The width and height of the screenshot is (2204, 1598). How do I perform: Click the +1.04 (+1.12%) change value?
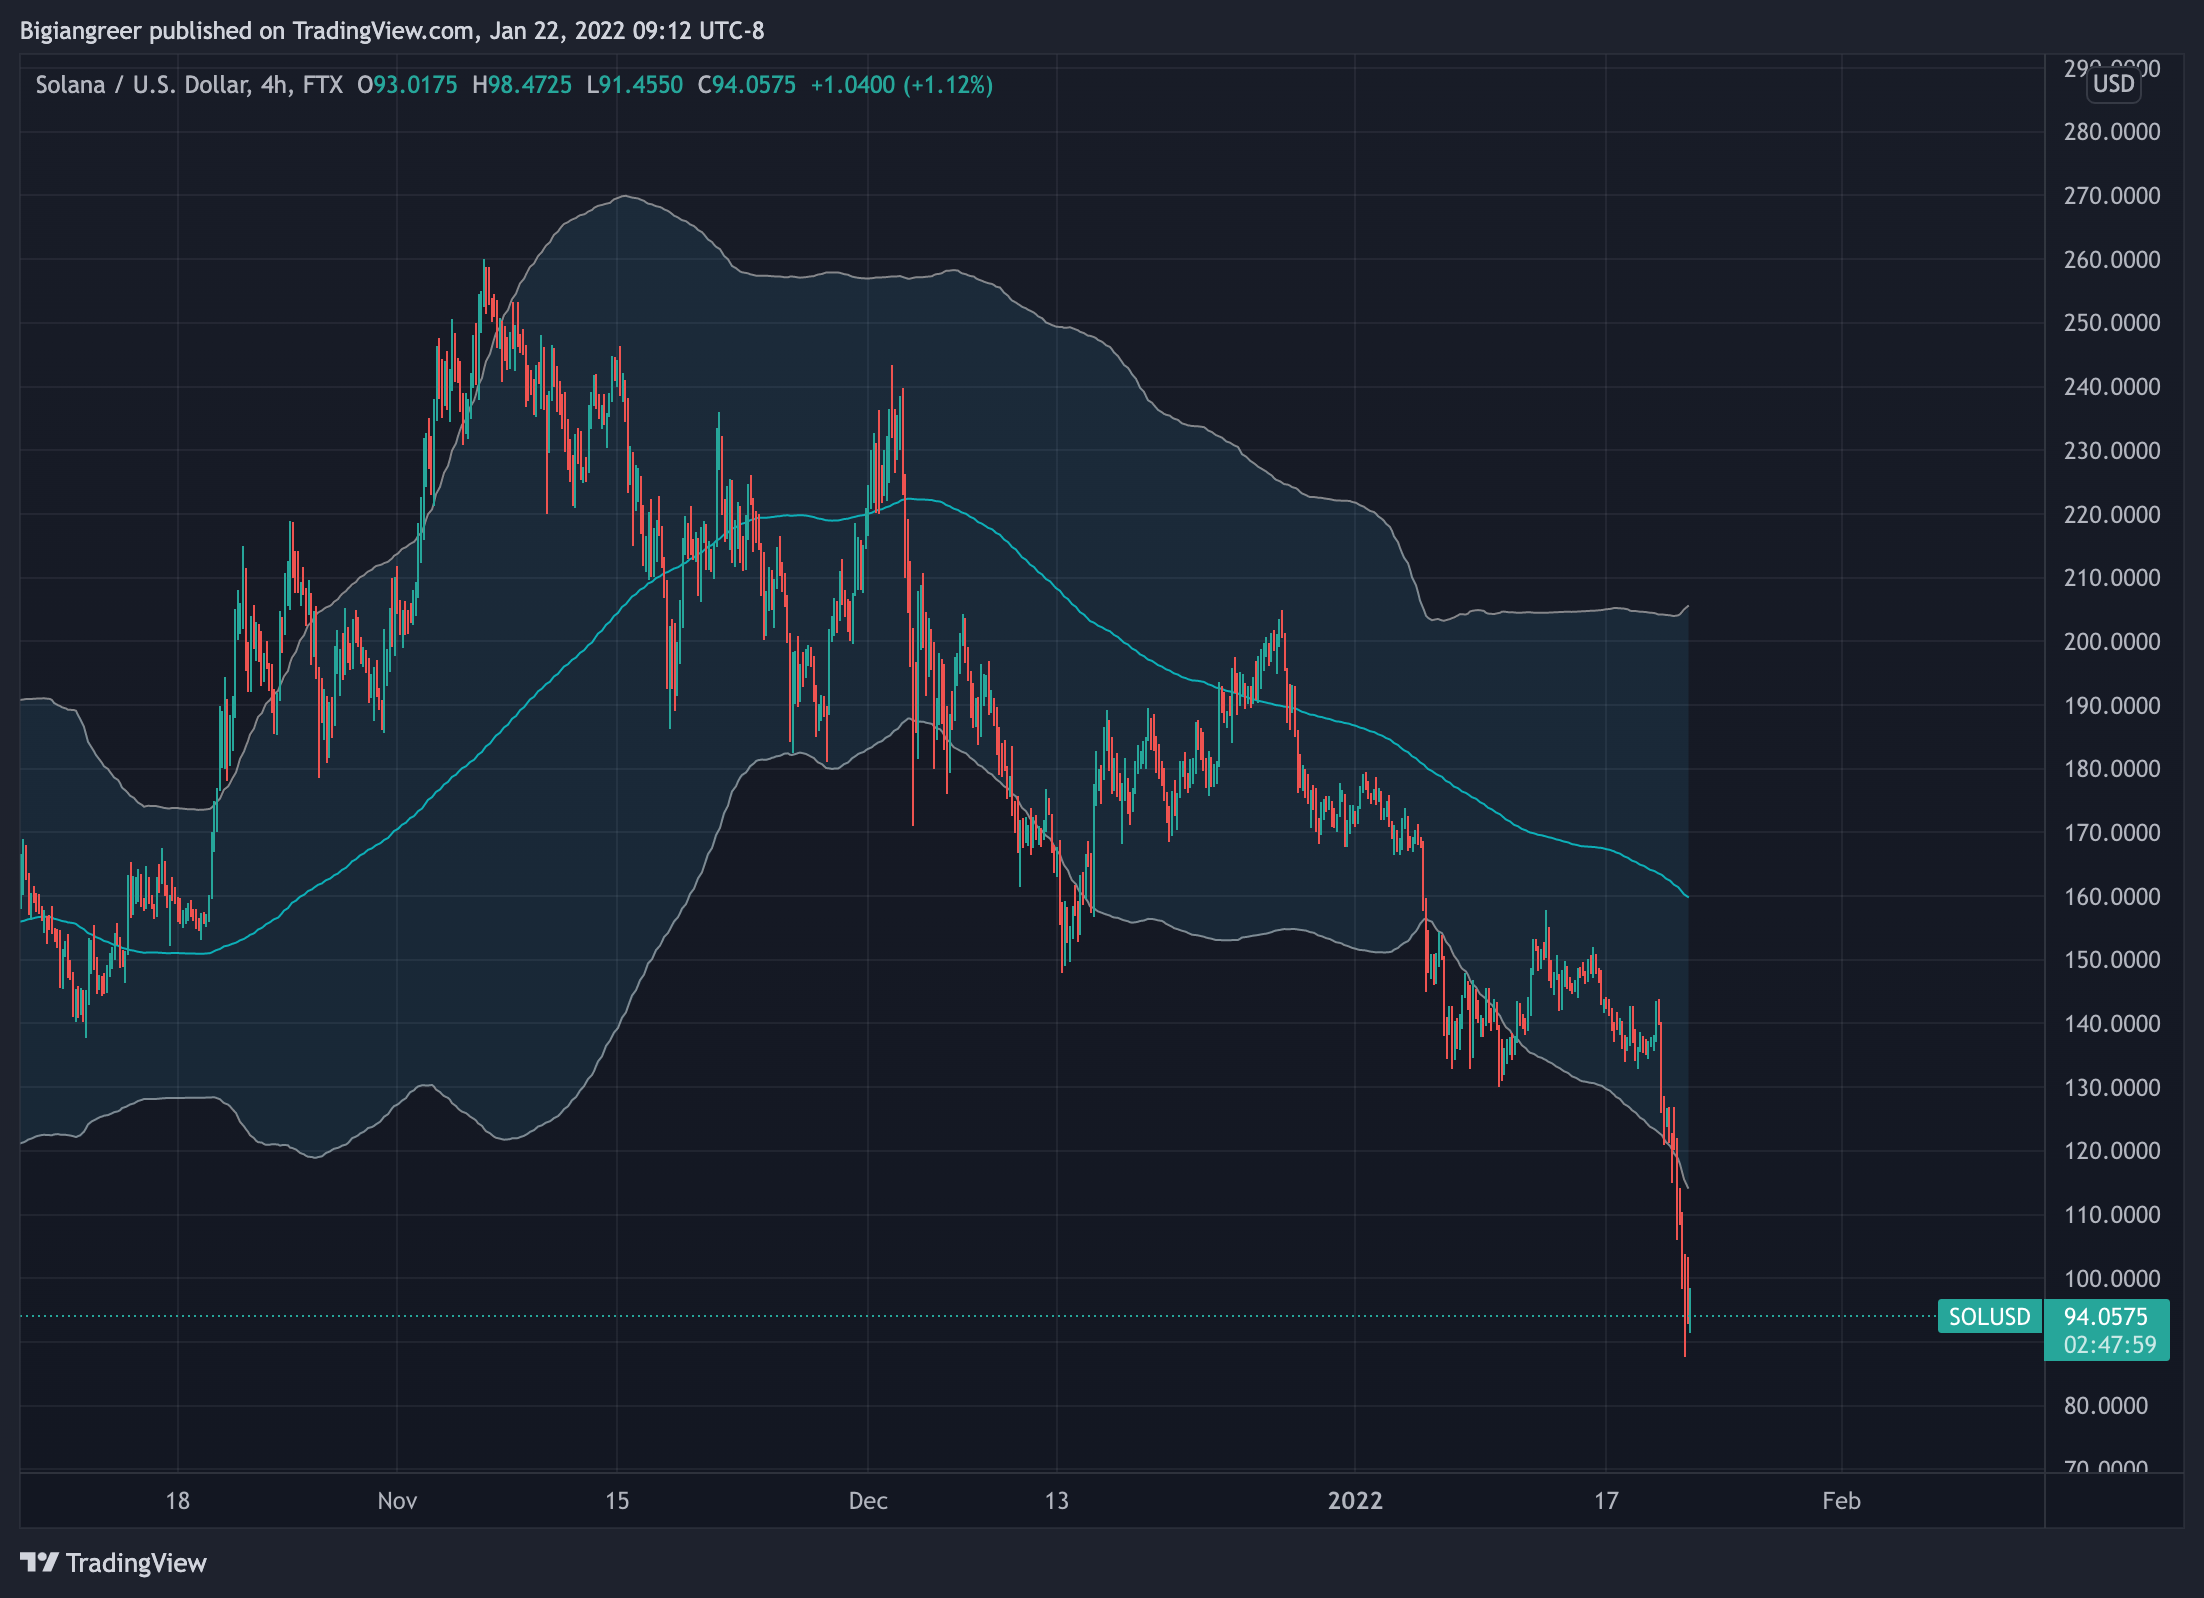coord(901,85)
